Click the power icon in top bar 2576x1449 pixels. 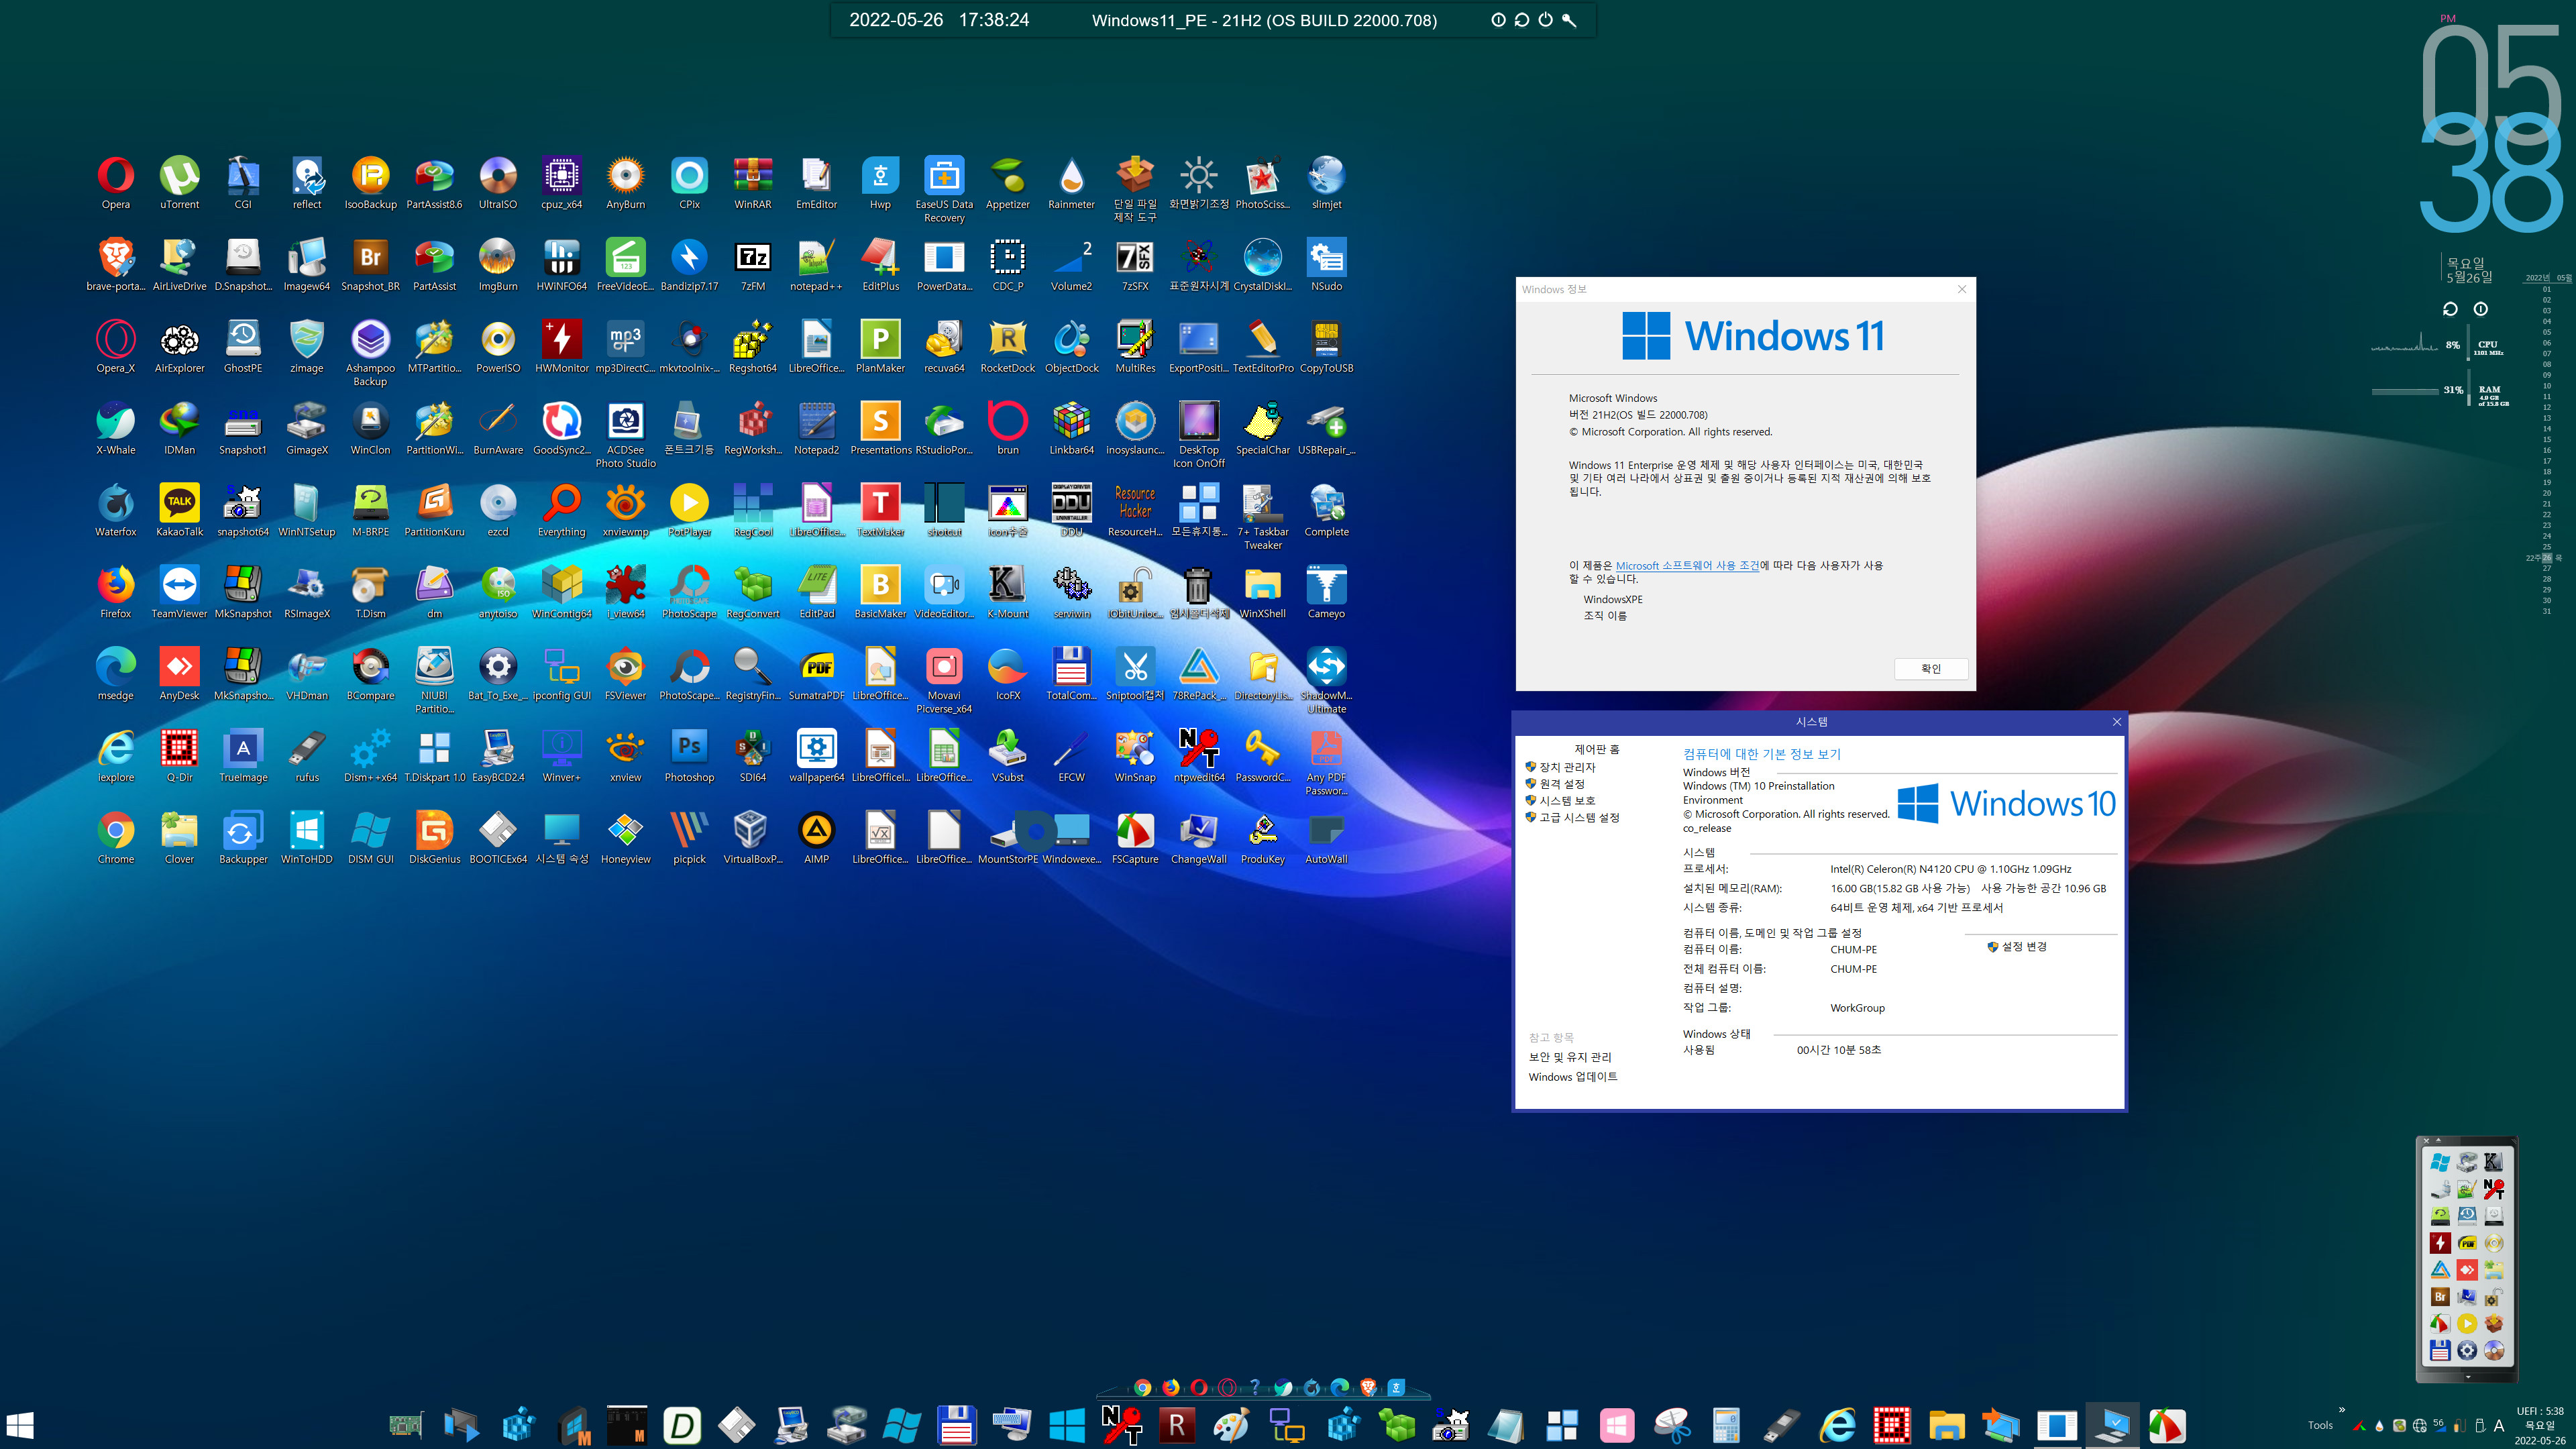[x=1546, y=20]
